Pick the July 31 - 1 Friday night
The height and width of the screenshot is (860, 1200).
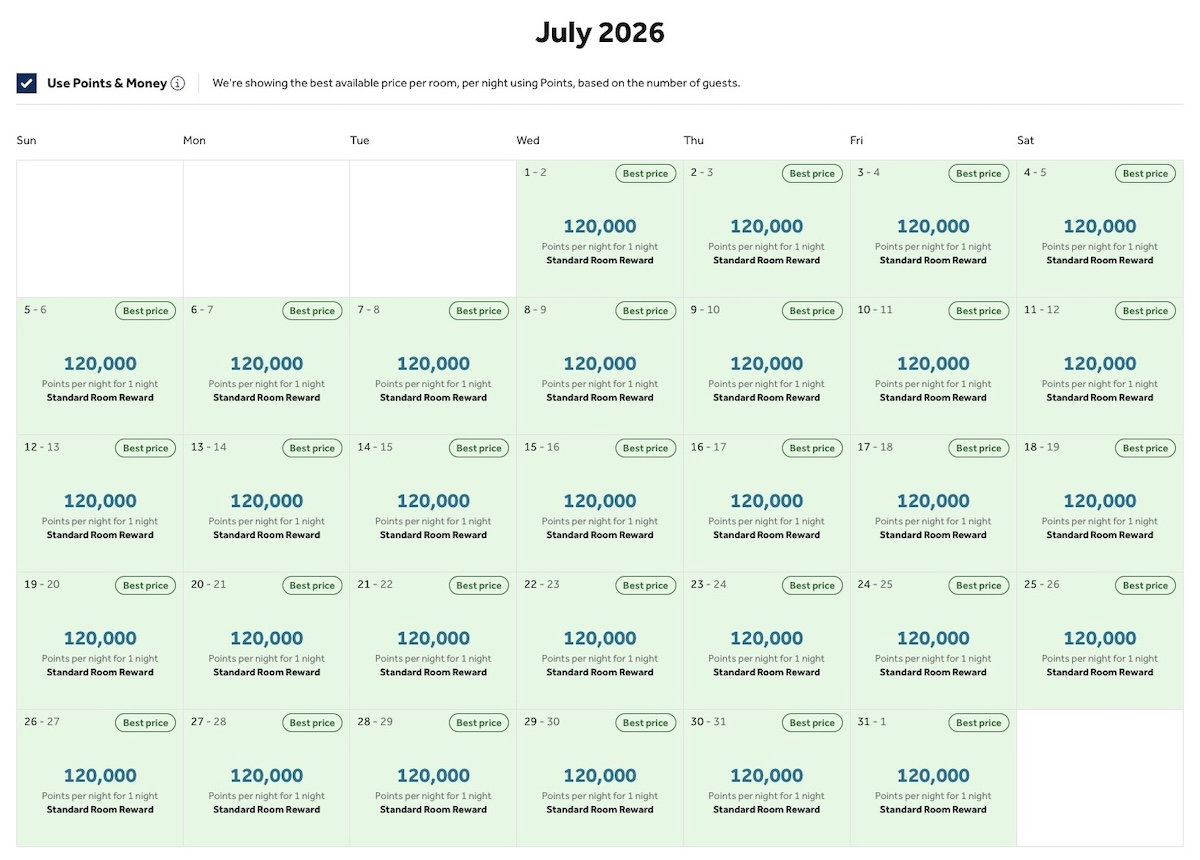point(933,777)
